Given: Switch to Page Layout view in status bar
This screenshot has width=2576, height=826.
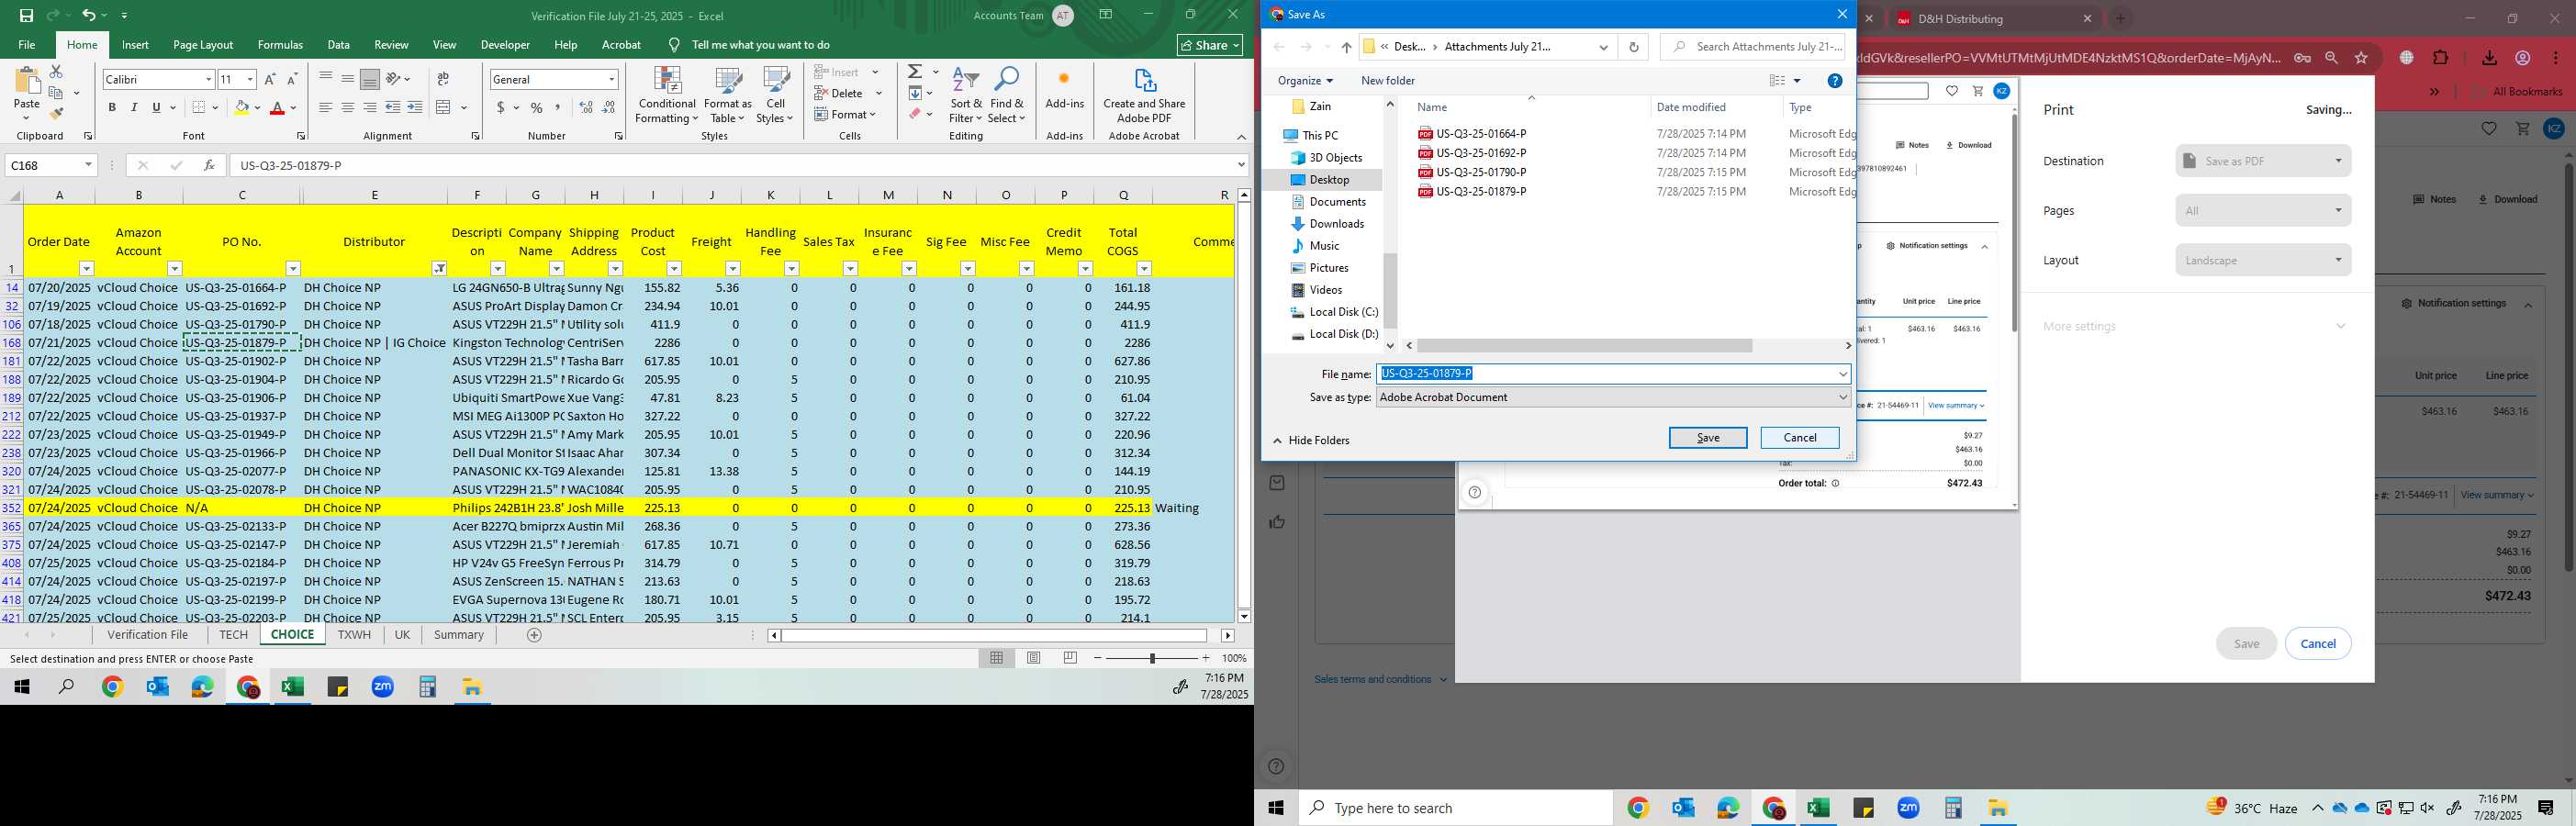Looking at the screenshot, I should (x=1034, y=658).
